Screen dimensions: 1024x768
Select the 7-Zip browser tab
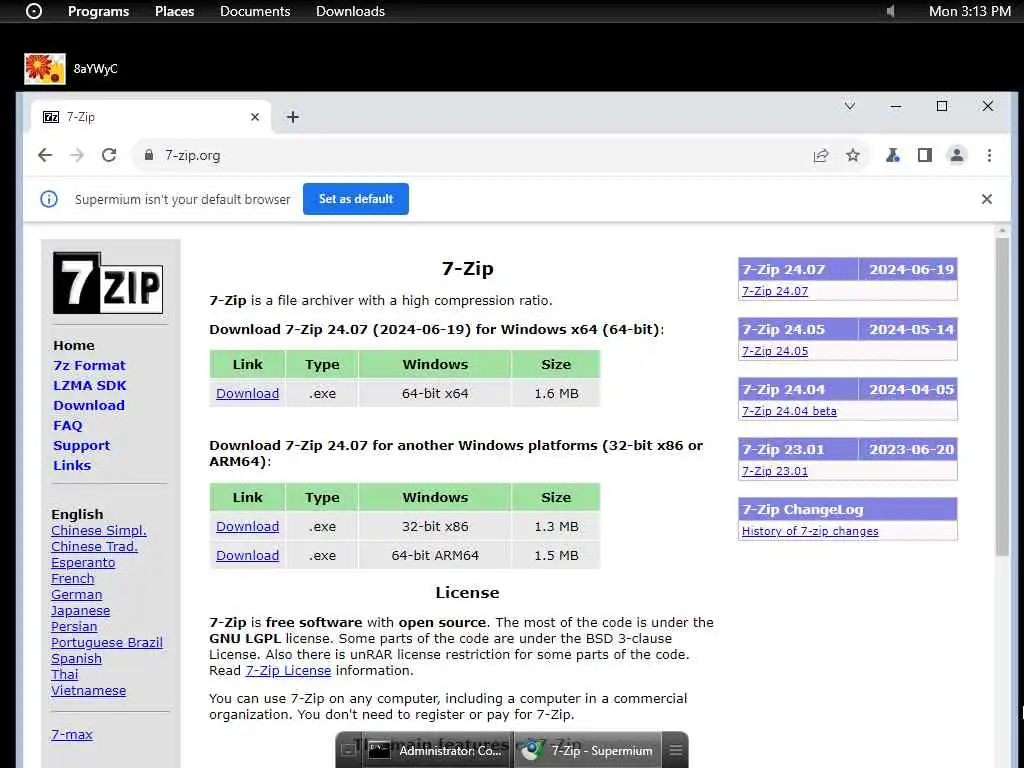150,117
